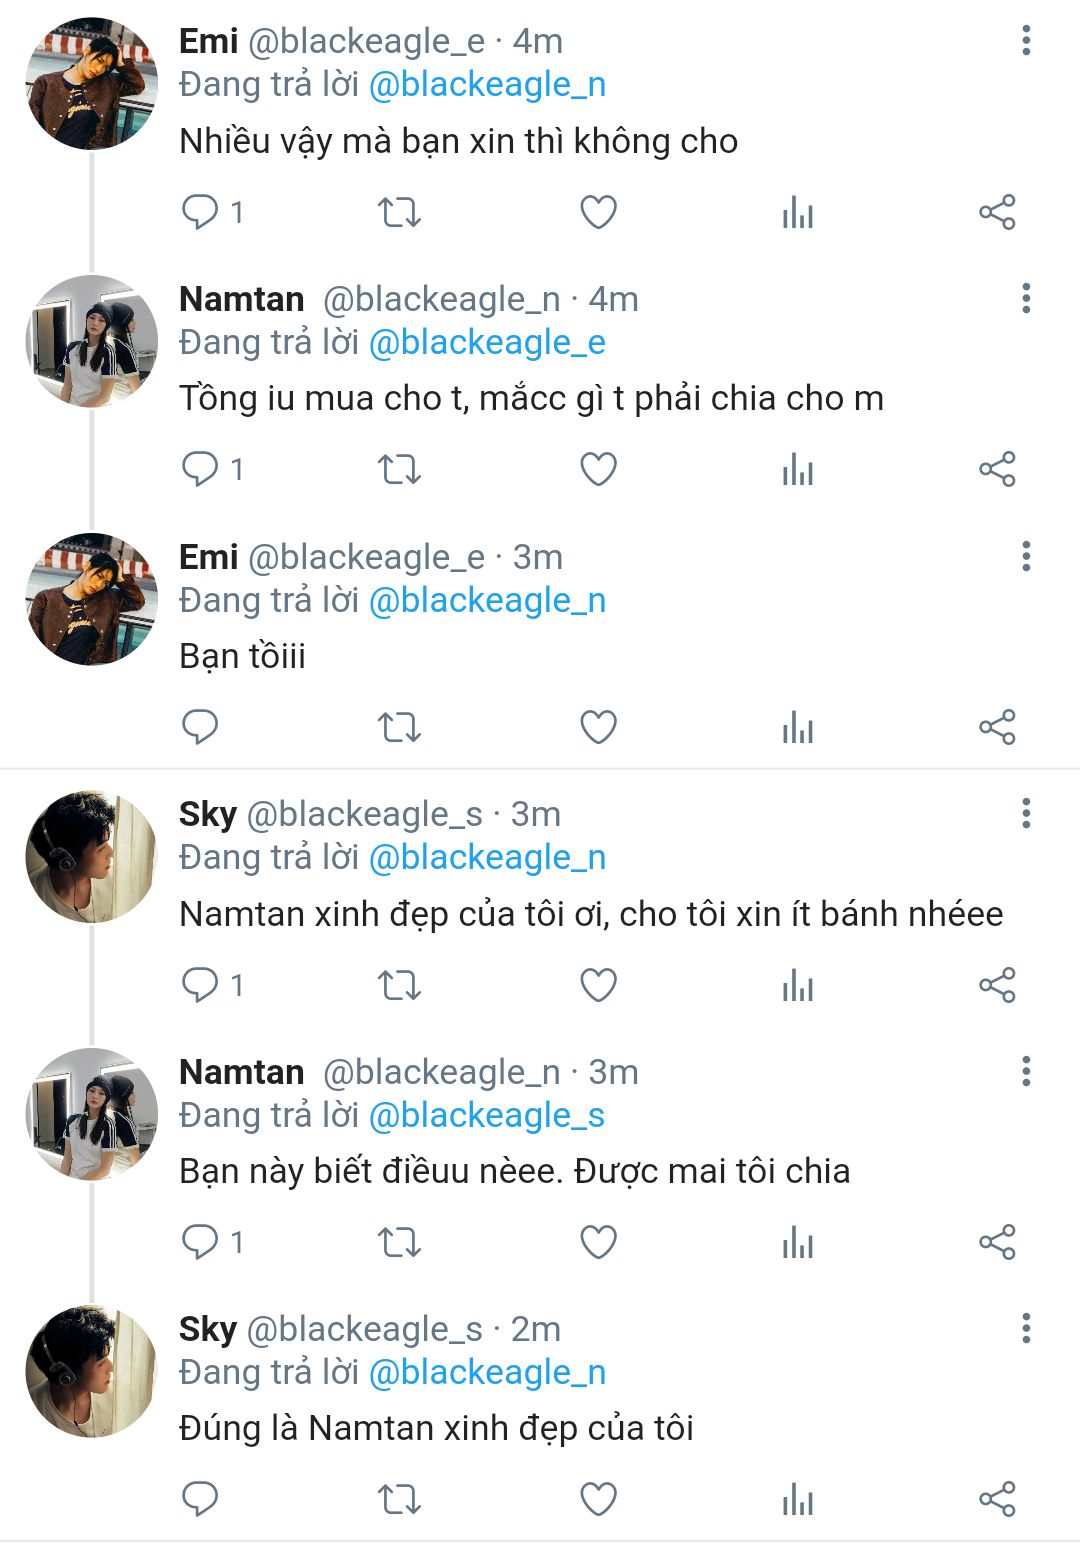
Task: Like Sky's tweet "Đúng là Namtan xinh đẹp của tôi"
Action: 598,1499
